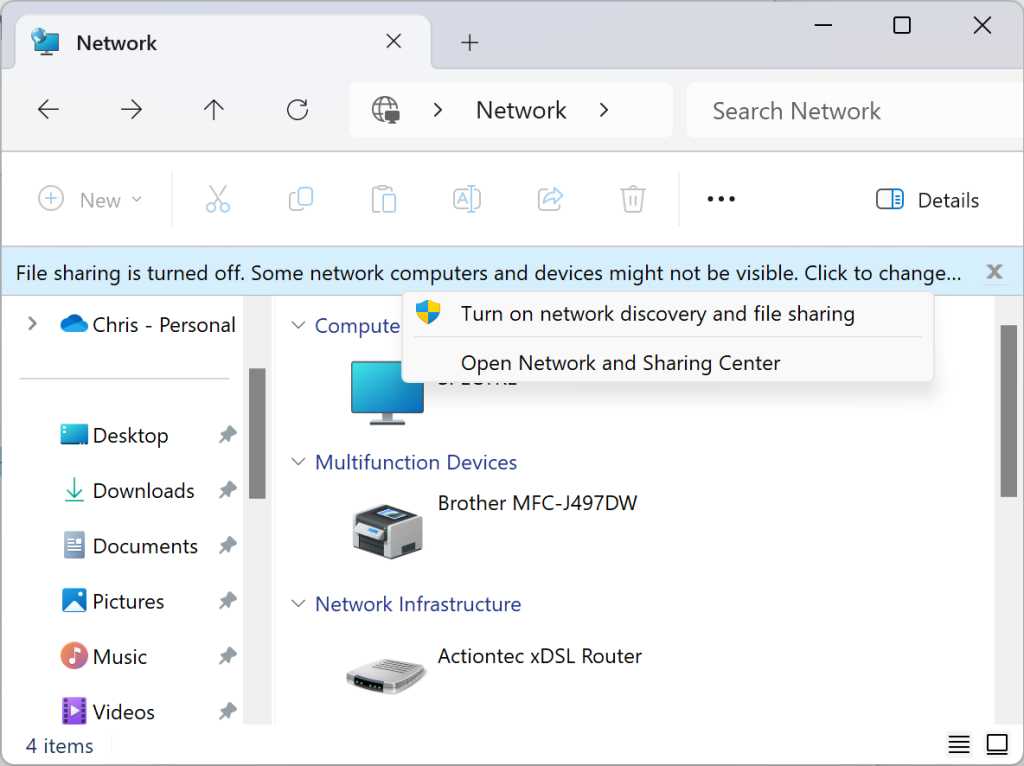1024x766 pixels.
Task: Click the Share icon in the toolbar
Action: pos(549,199)
